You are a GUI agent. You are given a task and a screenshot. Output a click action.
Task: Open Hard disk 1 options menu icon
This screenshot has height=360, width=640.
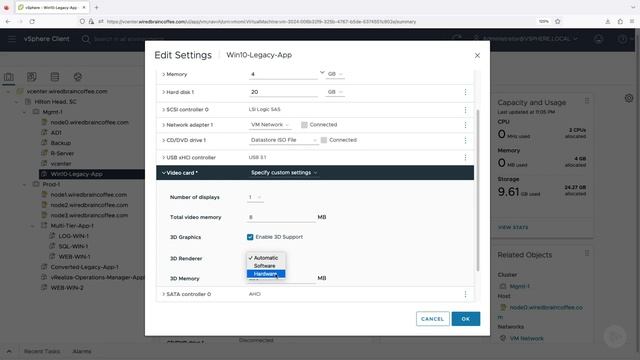[465, 92]
